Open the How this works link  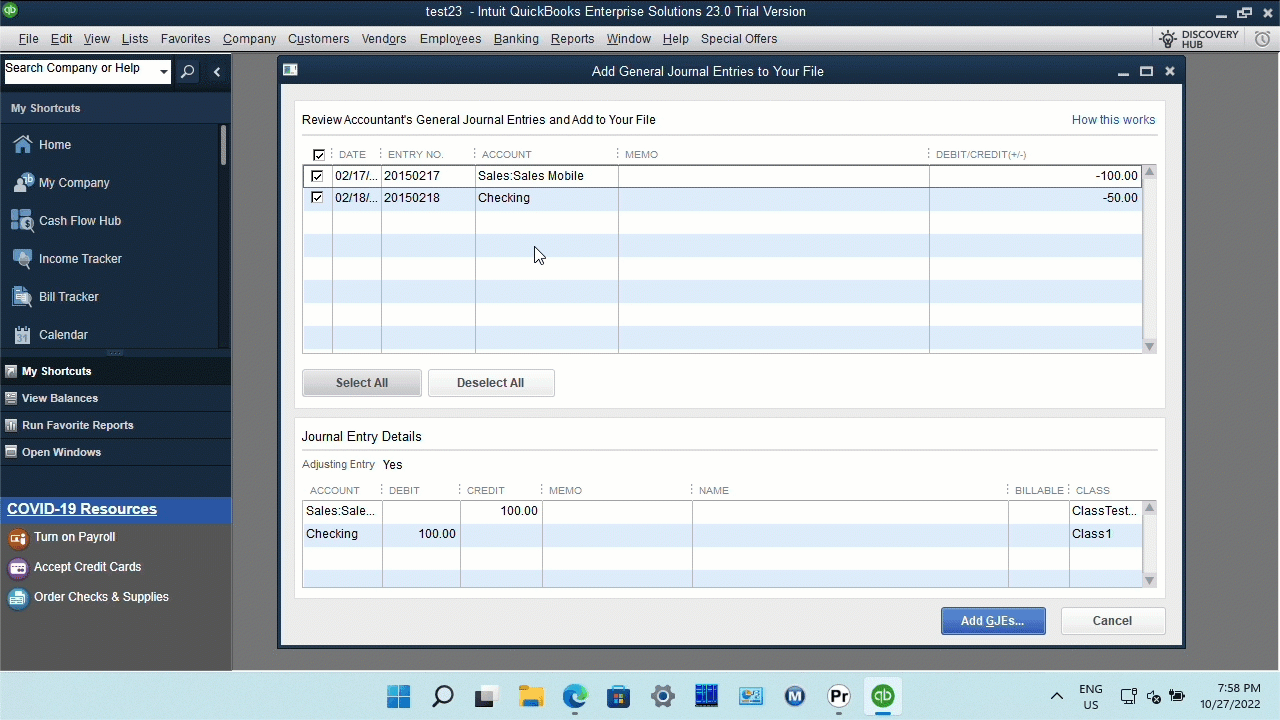tap(1113, 120)
